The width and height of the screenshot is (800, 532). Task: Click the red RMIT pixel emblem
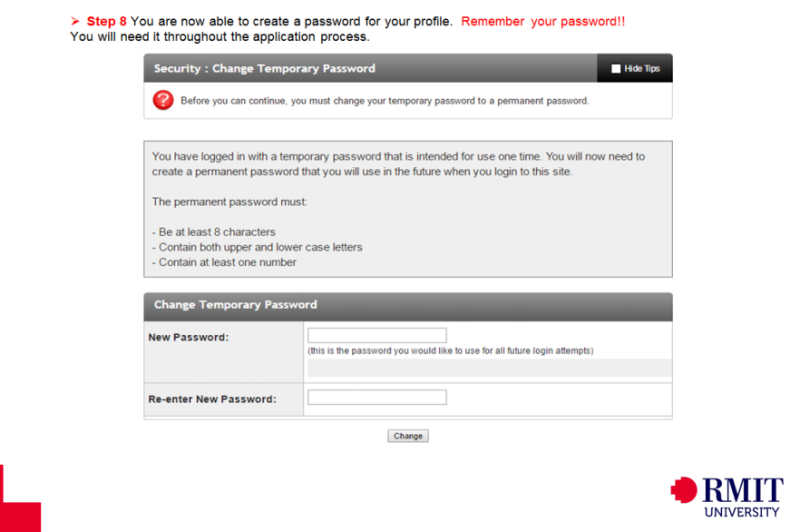click(x=685, y=489)
